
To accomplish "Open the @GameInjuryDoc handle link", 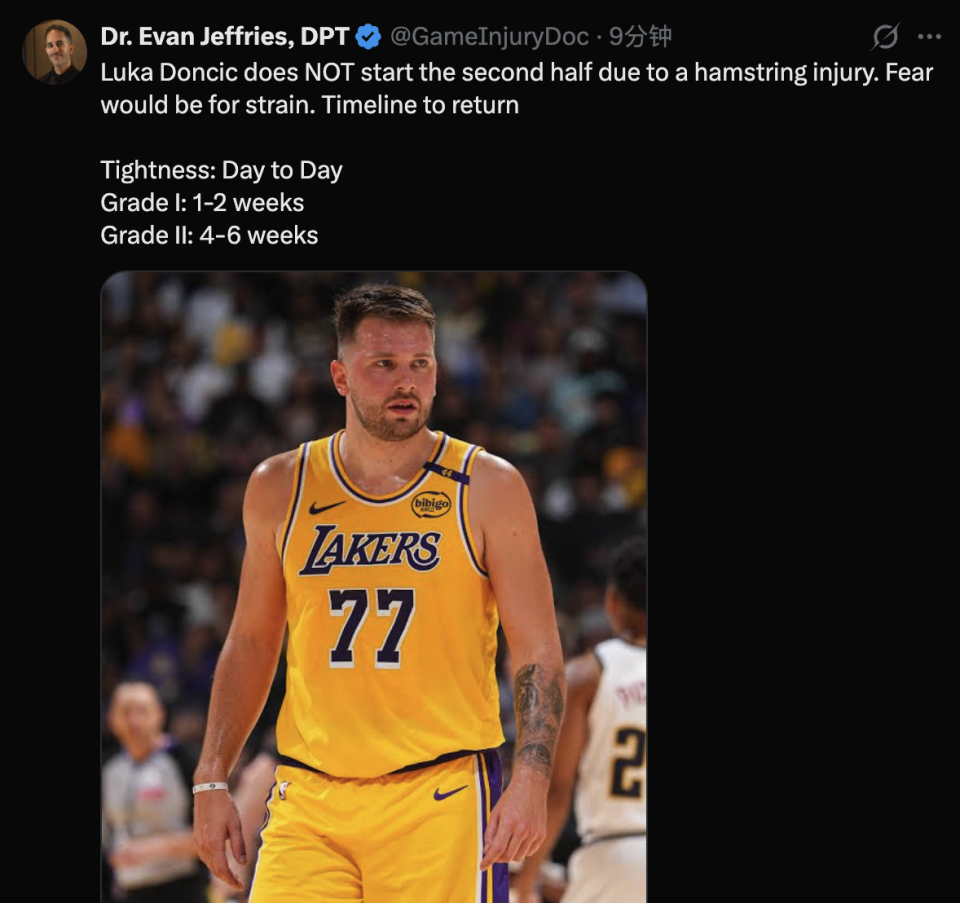I will pyautogui.click(x=489, y=37).
